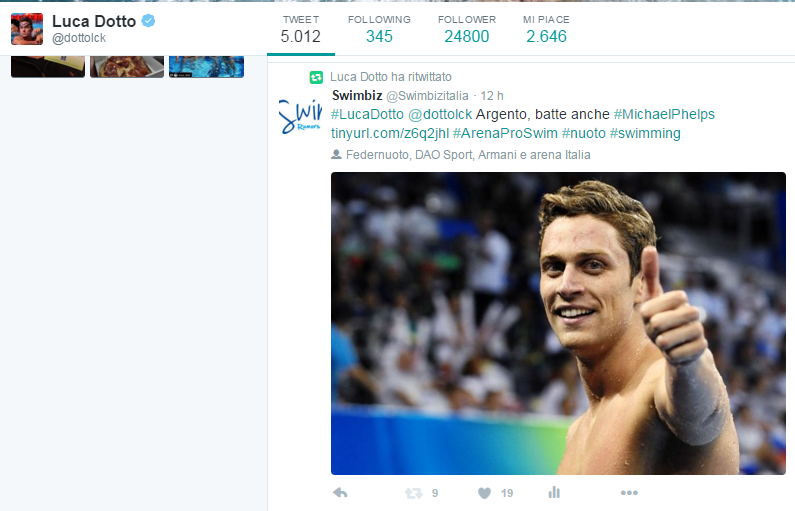Select the TWEET 5.012 tab
Viewport: 795px width, 511px height.
(301, 29)
